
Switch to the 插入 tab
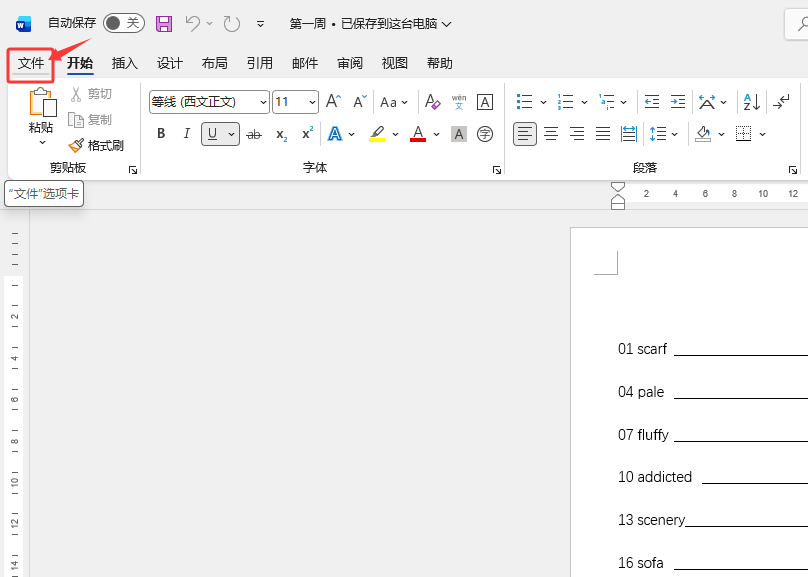click(x=125, y=64)
